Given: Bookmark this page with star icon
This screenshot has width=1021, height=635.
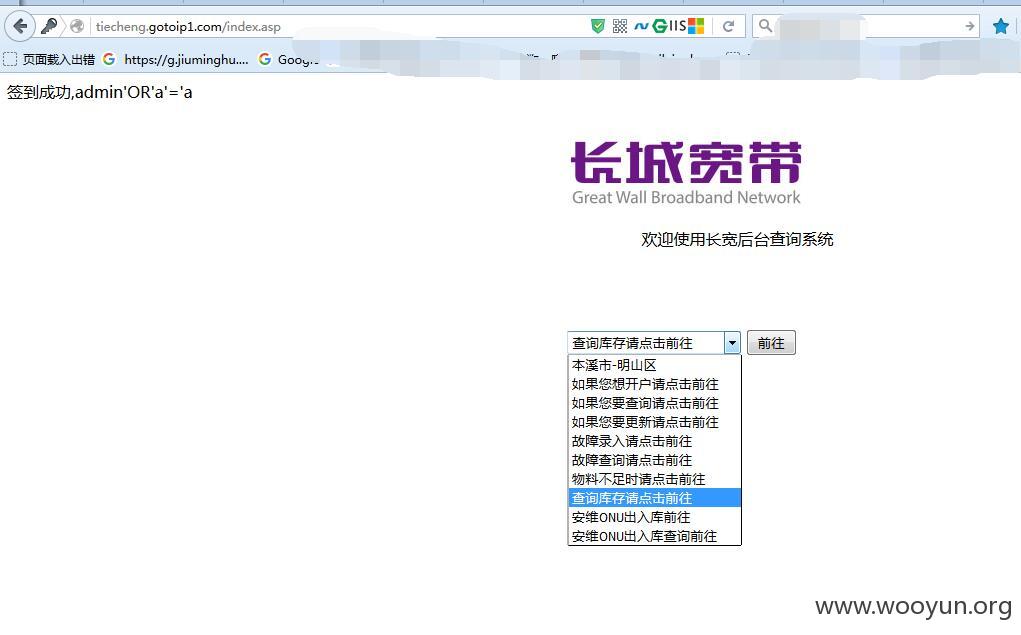Looking at the screenshot, I should coord(1001,26).
